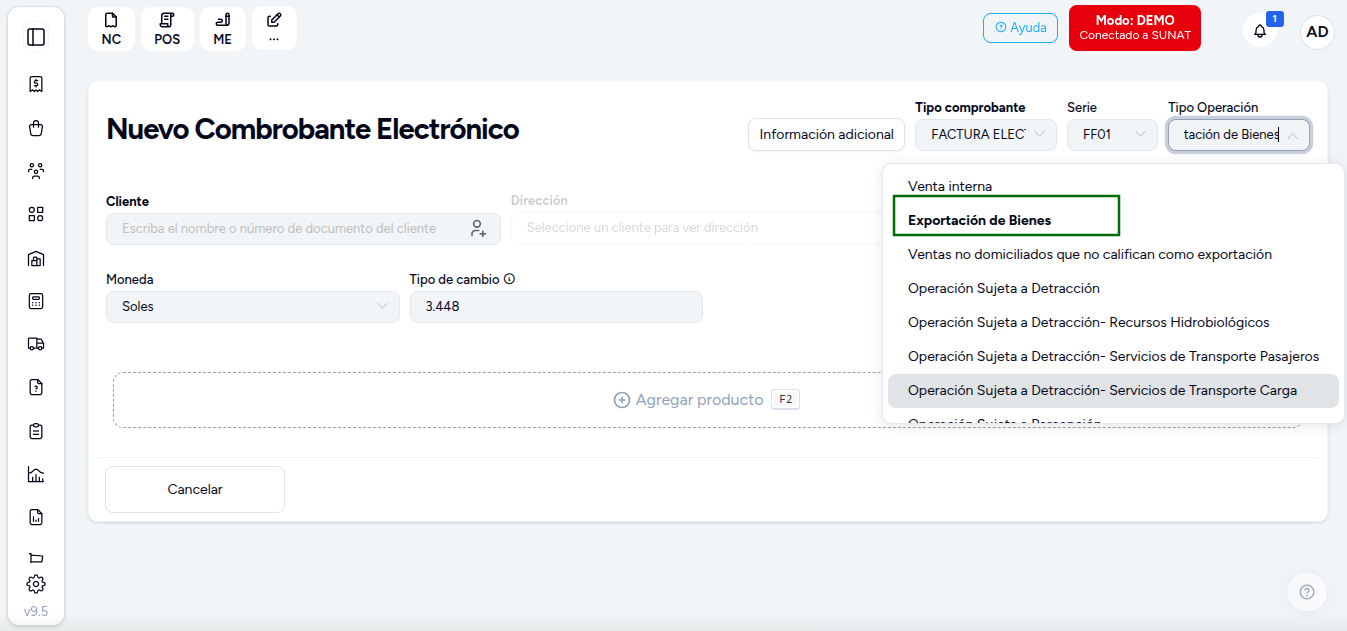
Task: Open the edit shortcut with ellipsis
Action: point(274,28)
